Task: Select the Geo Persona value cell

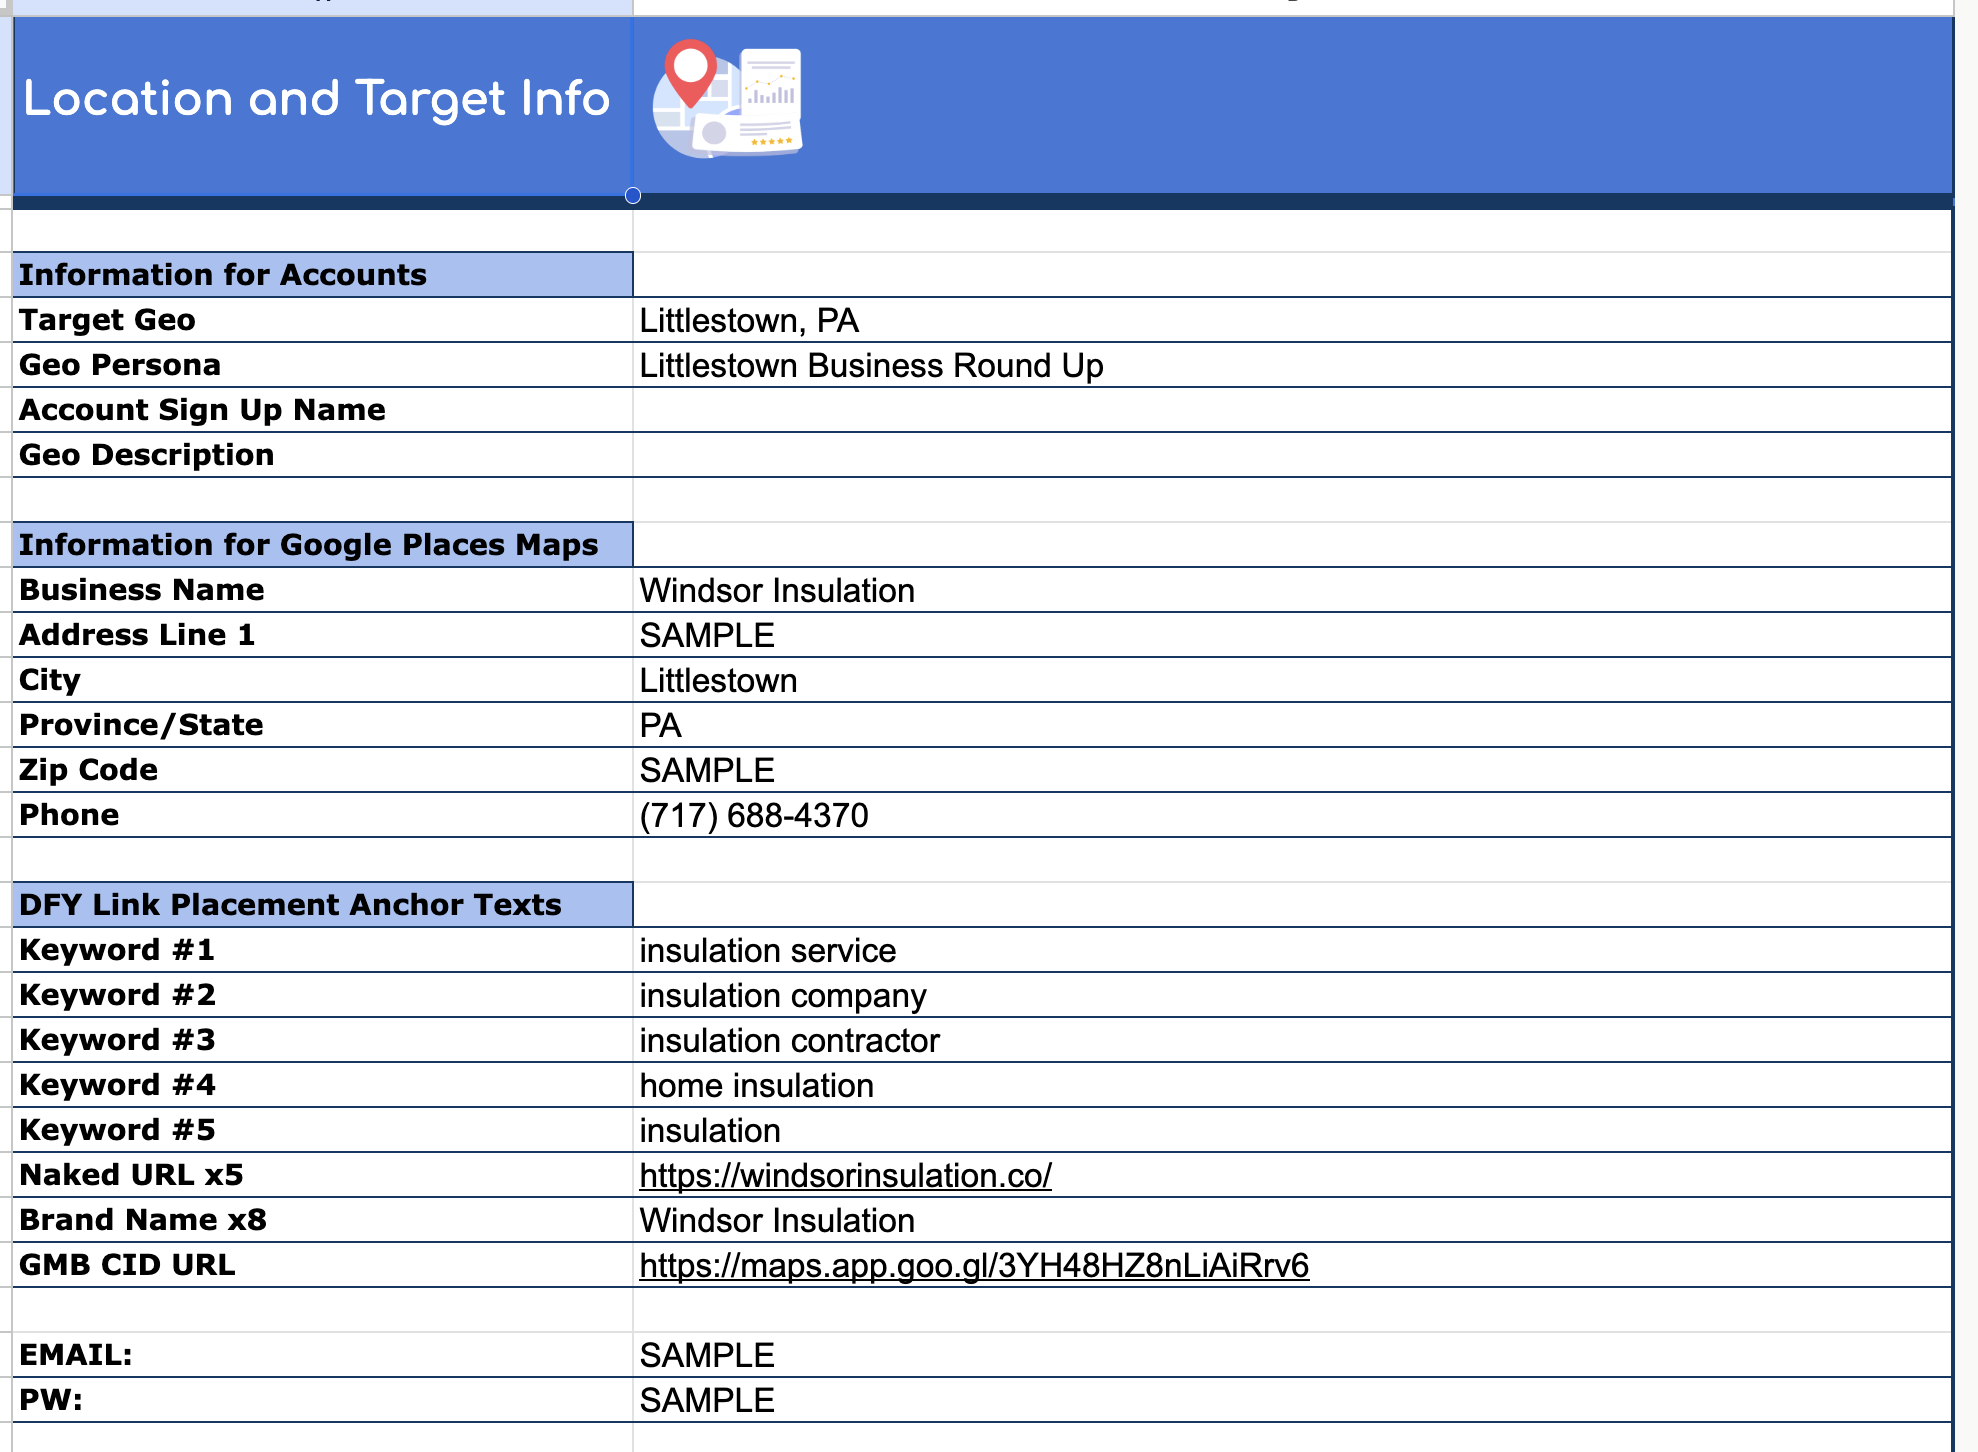Action: [870, 366]
